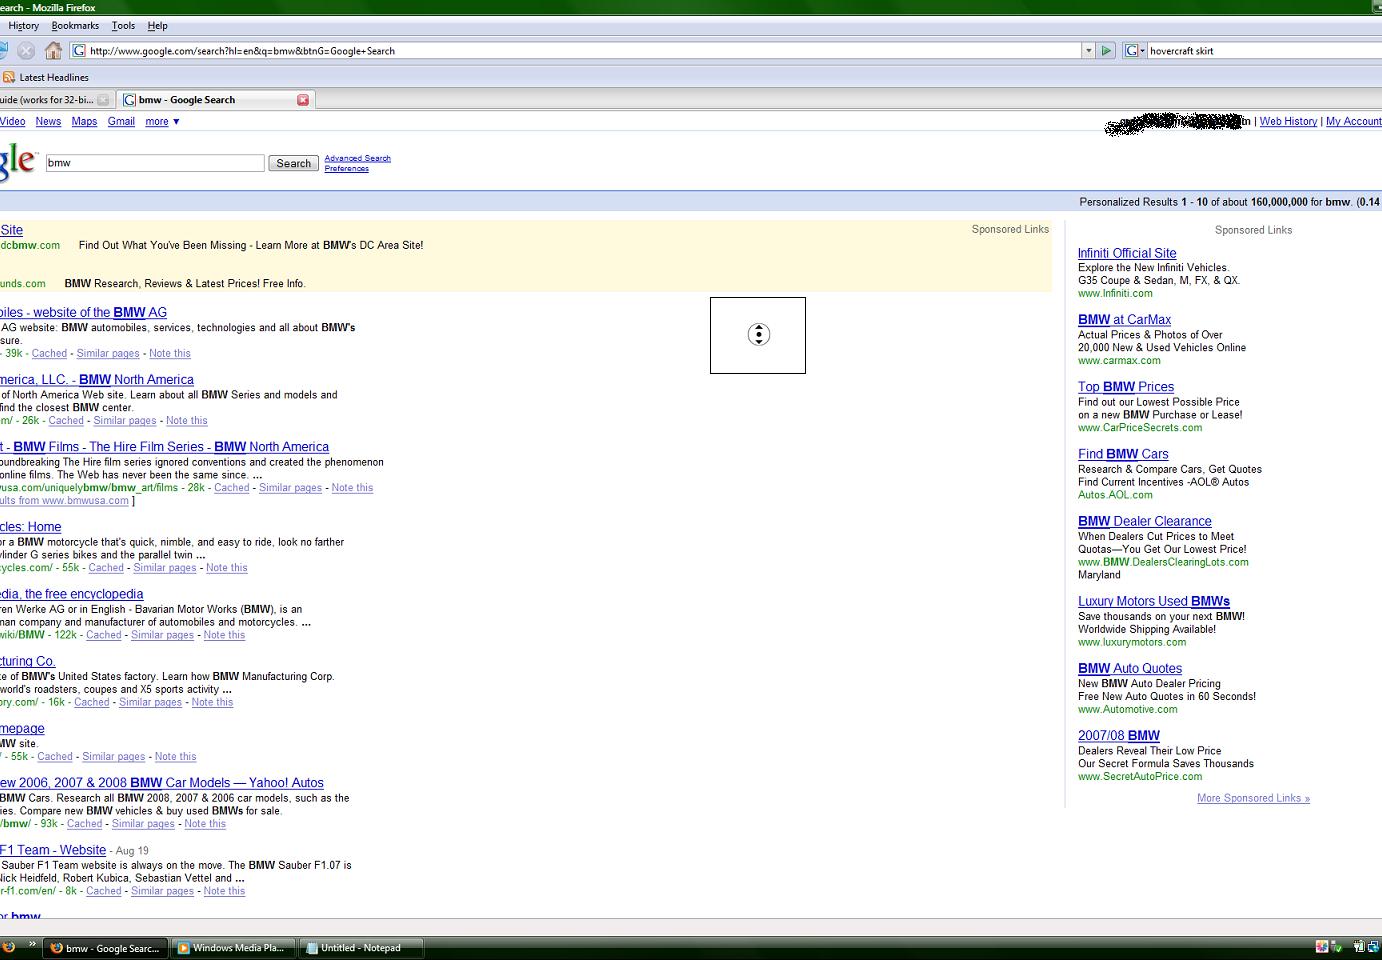This screenshot has width=1382, height=960.
Task: Close the bmw - Google Search tab
Action: (303, 99)
